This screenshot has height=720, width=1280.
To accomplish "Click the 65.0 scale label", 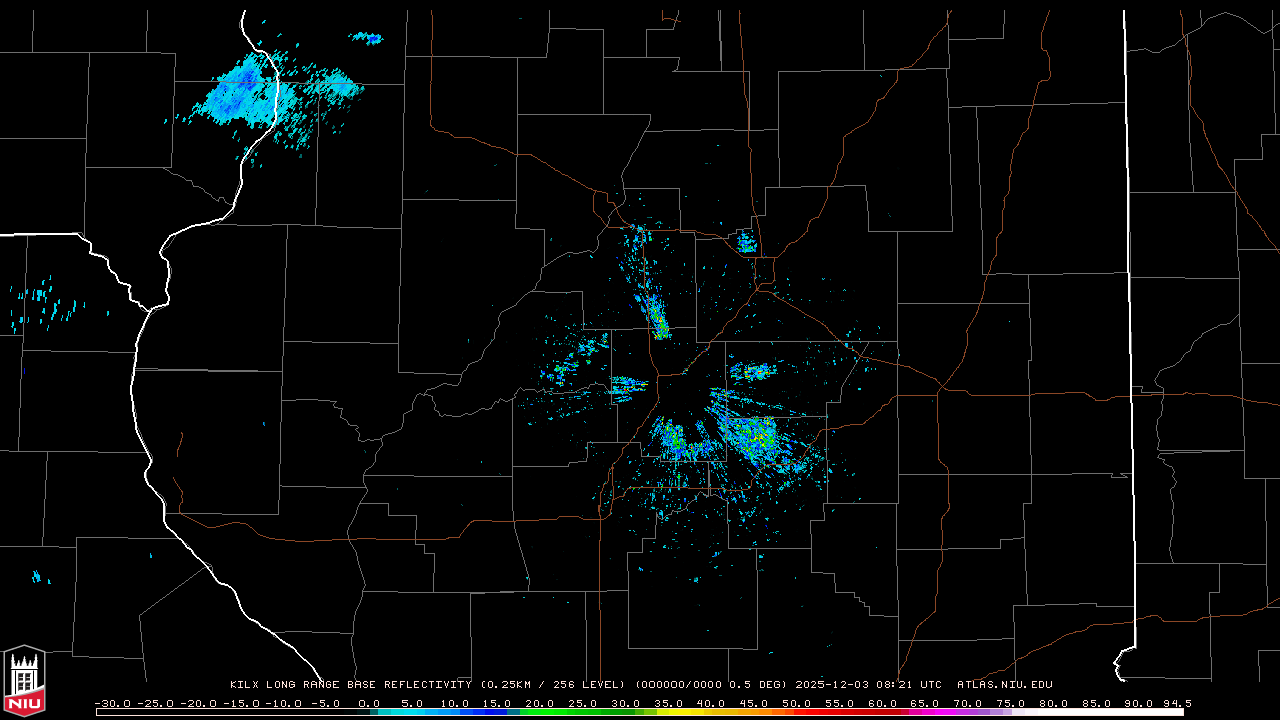I will pyautogui.click(x=926, y=703).
